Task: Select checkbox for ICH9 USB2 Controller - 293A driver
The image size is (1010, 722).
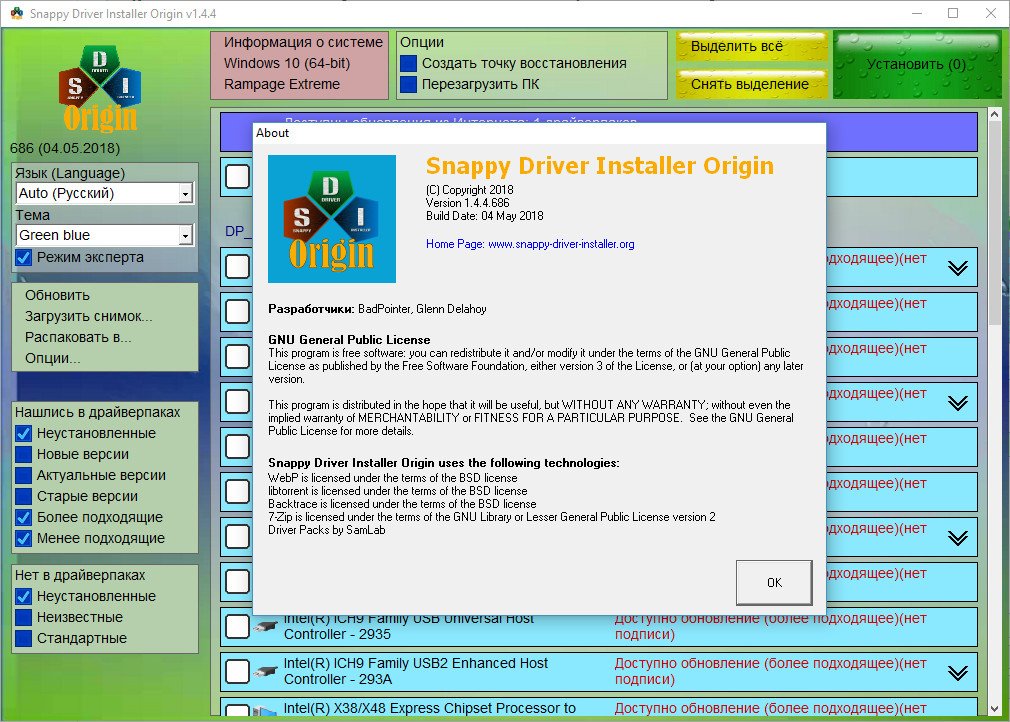Action: pos(238,671)
